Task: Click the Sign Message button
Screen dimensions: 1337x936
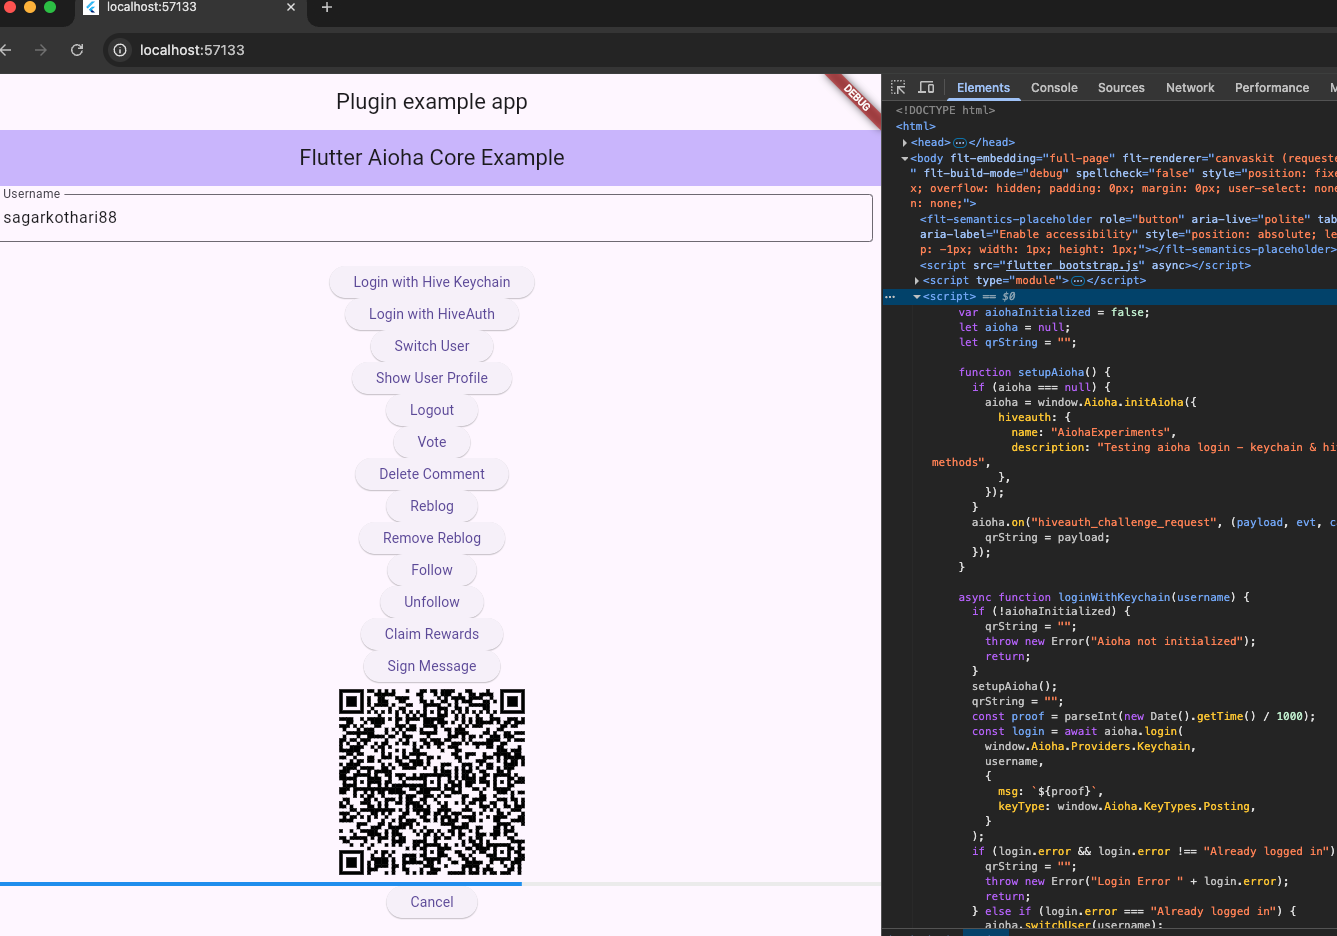Action: 432,666
